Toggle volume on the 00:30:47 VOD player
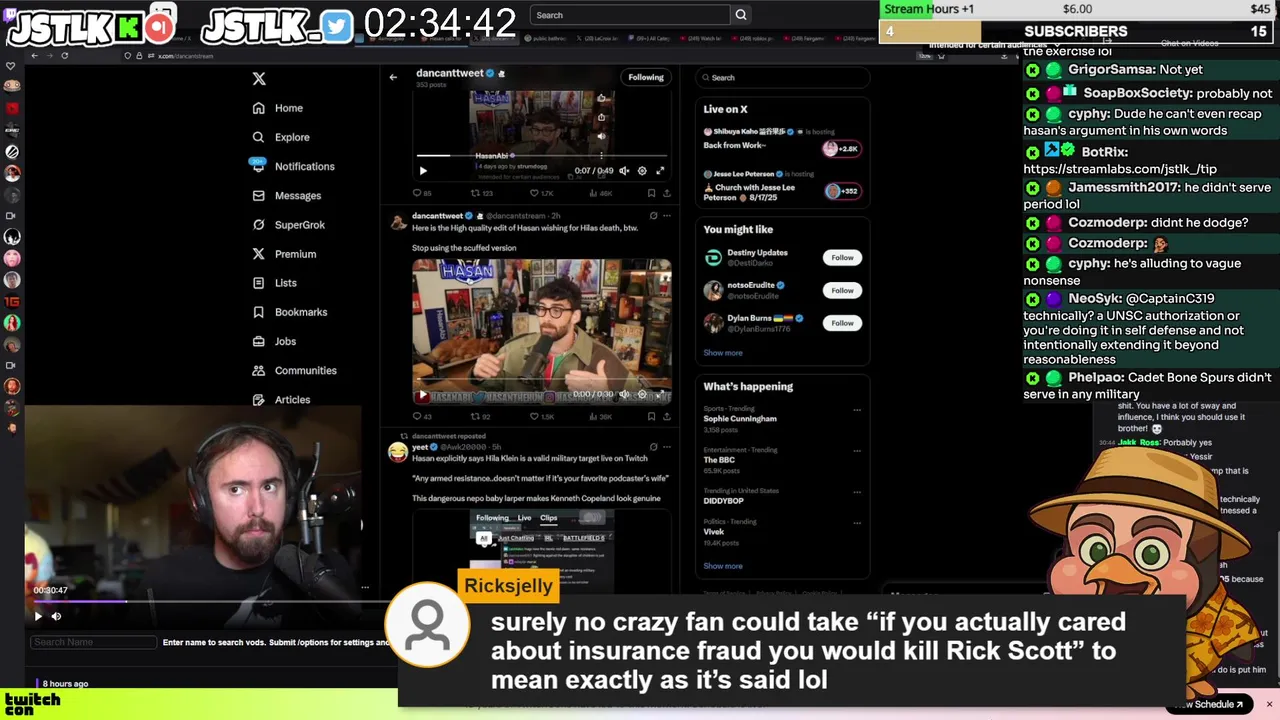This screenshot has height=720, width=1280. coord(56,616)
